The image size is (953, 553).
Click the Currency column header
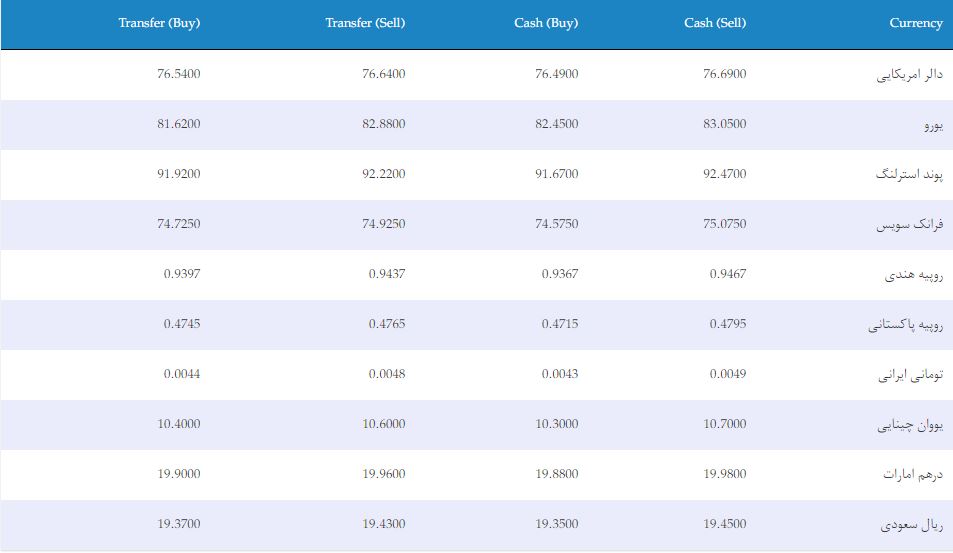(916, 23)
